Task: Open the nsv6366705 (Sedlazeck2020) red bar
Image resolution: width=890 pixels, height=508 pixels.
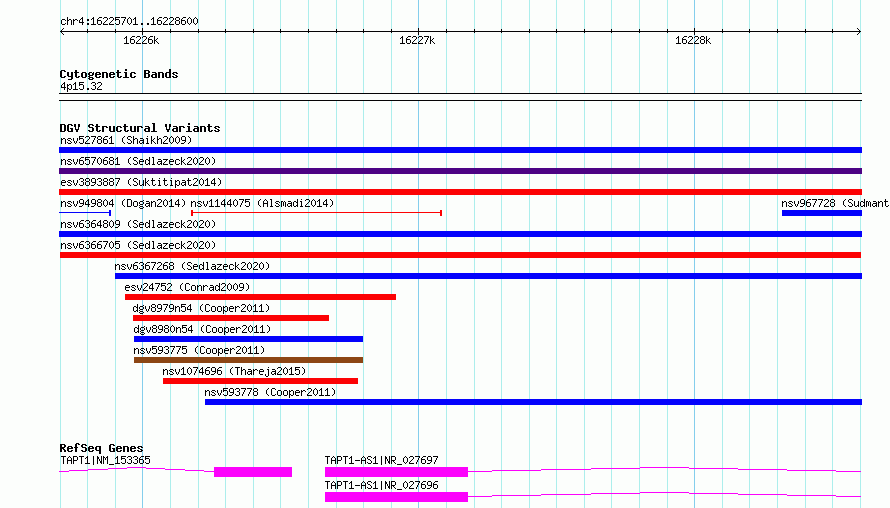Action: (x=460, y=255)
